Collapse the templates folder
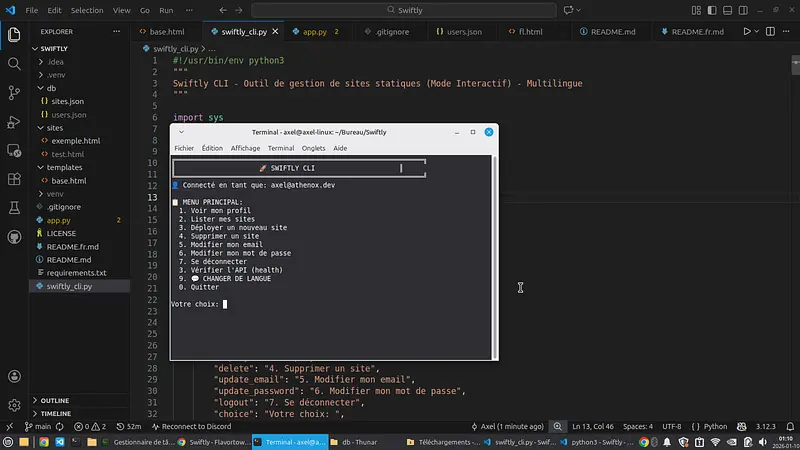This screenshot has height=450, width=800. pos(64,168)
